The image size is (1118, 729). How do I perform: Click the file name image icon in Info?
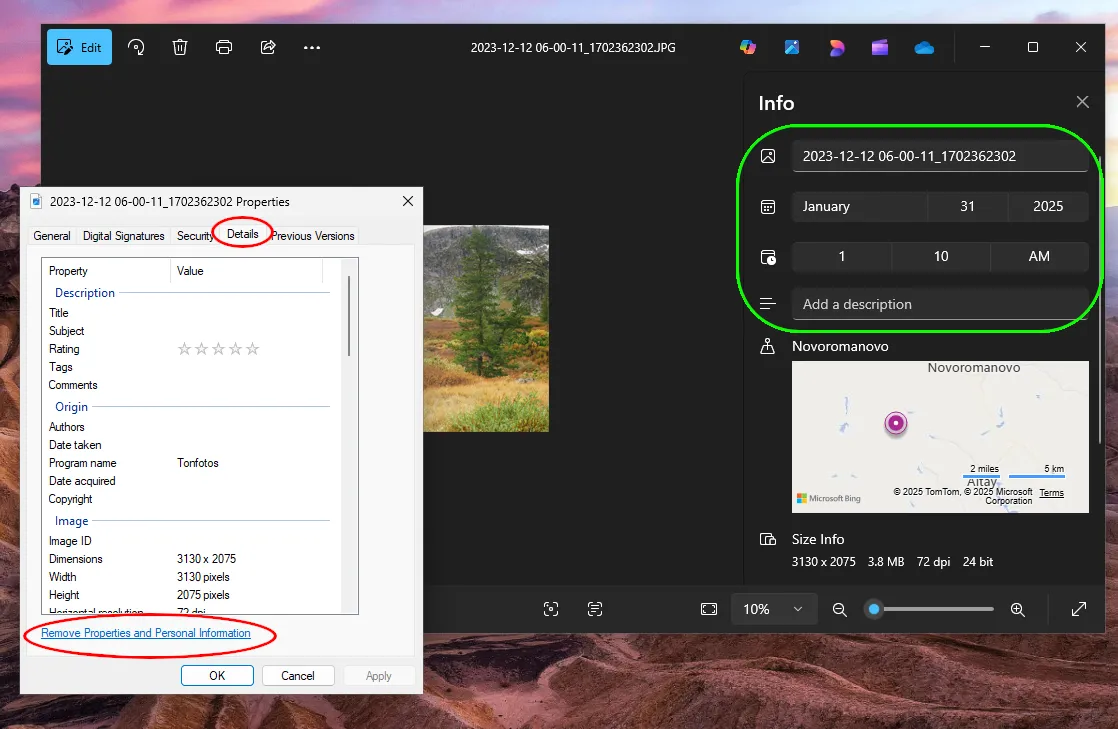pos(768,156)
